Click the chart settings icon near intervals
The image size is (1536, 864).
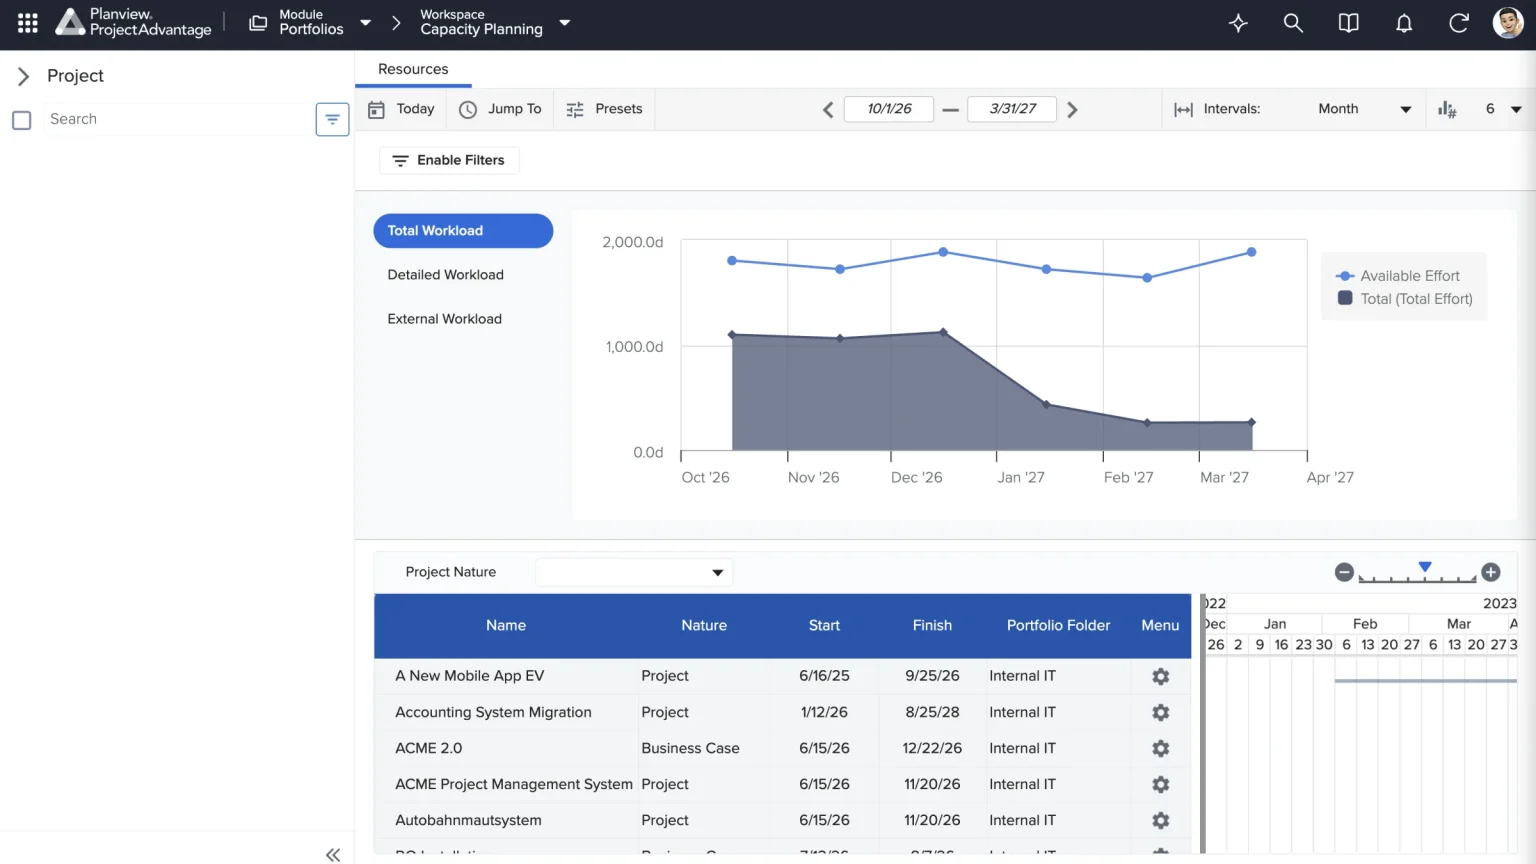click(x=1447, y=110)
